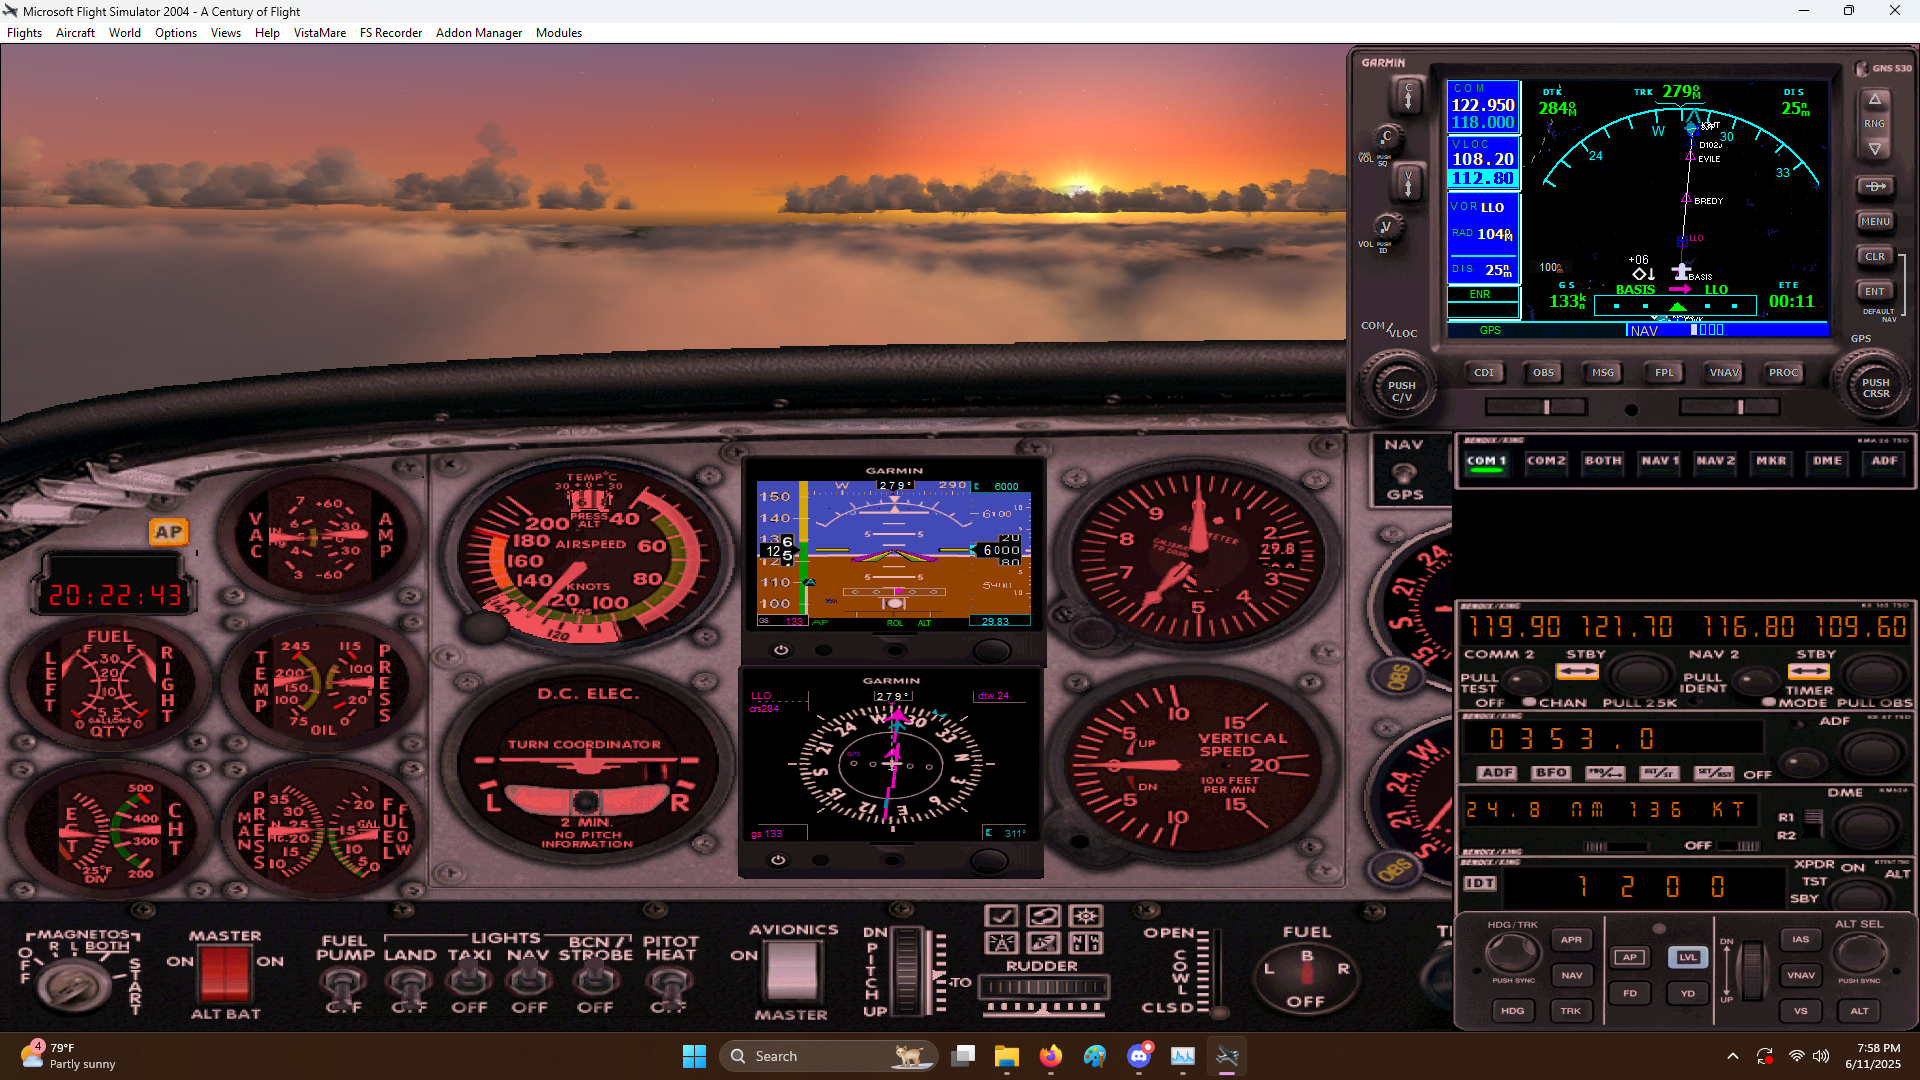Turn the PUSH CRSR knob on the GPS
1920x1080 pixels.
tap(1875, 387)
